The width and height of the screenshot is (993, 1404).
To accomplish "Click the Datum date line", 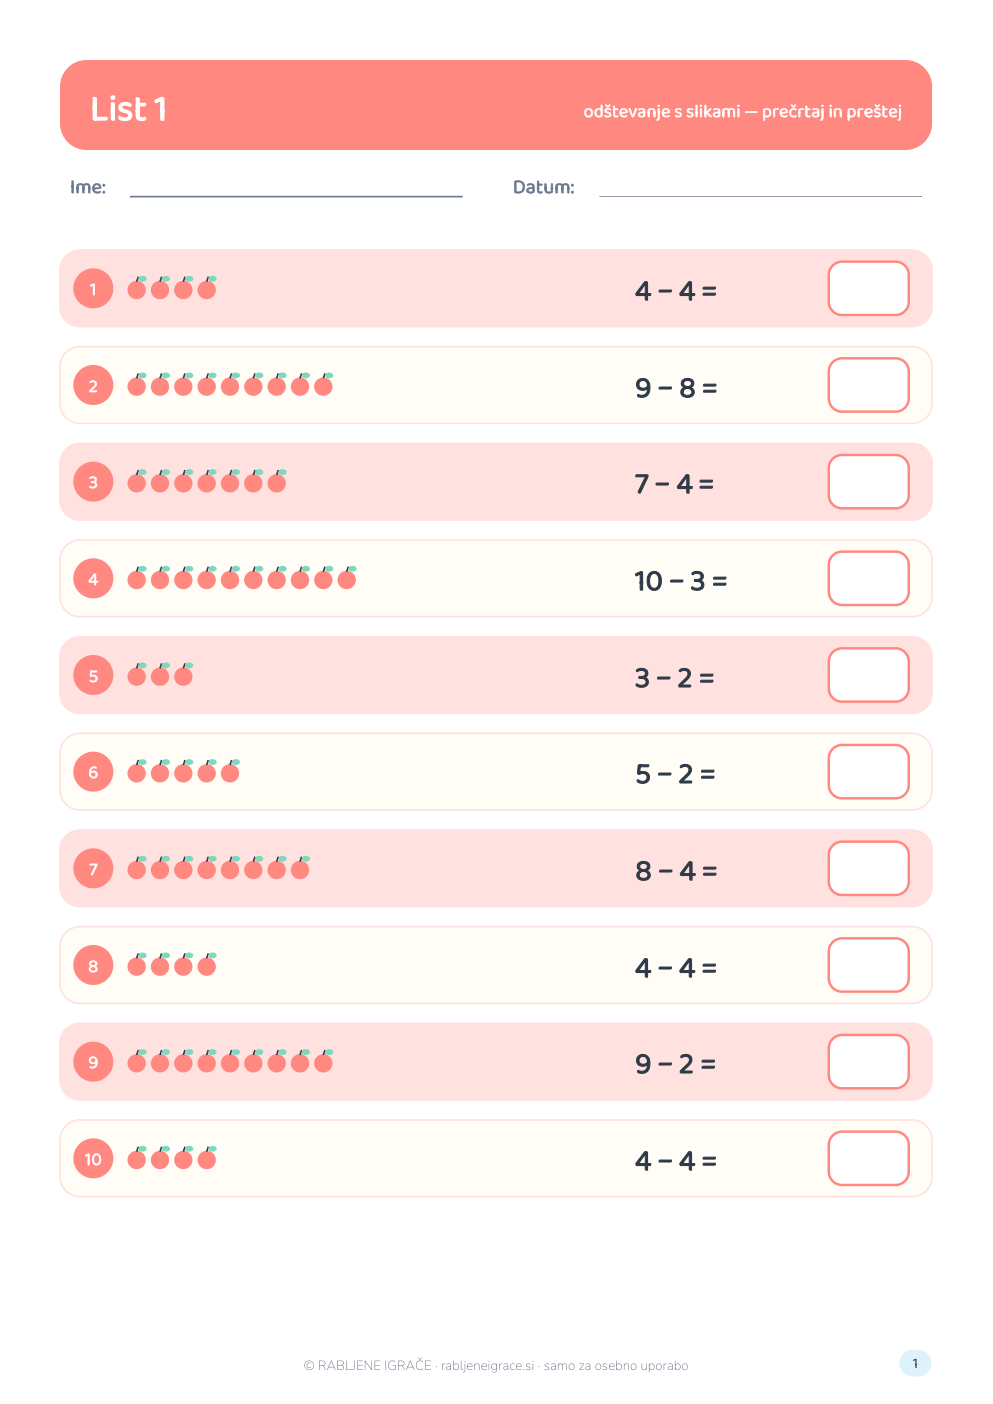I will pos(760,195).
